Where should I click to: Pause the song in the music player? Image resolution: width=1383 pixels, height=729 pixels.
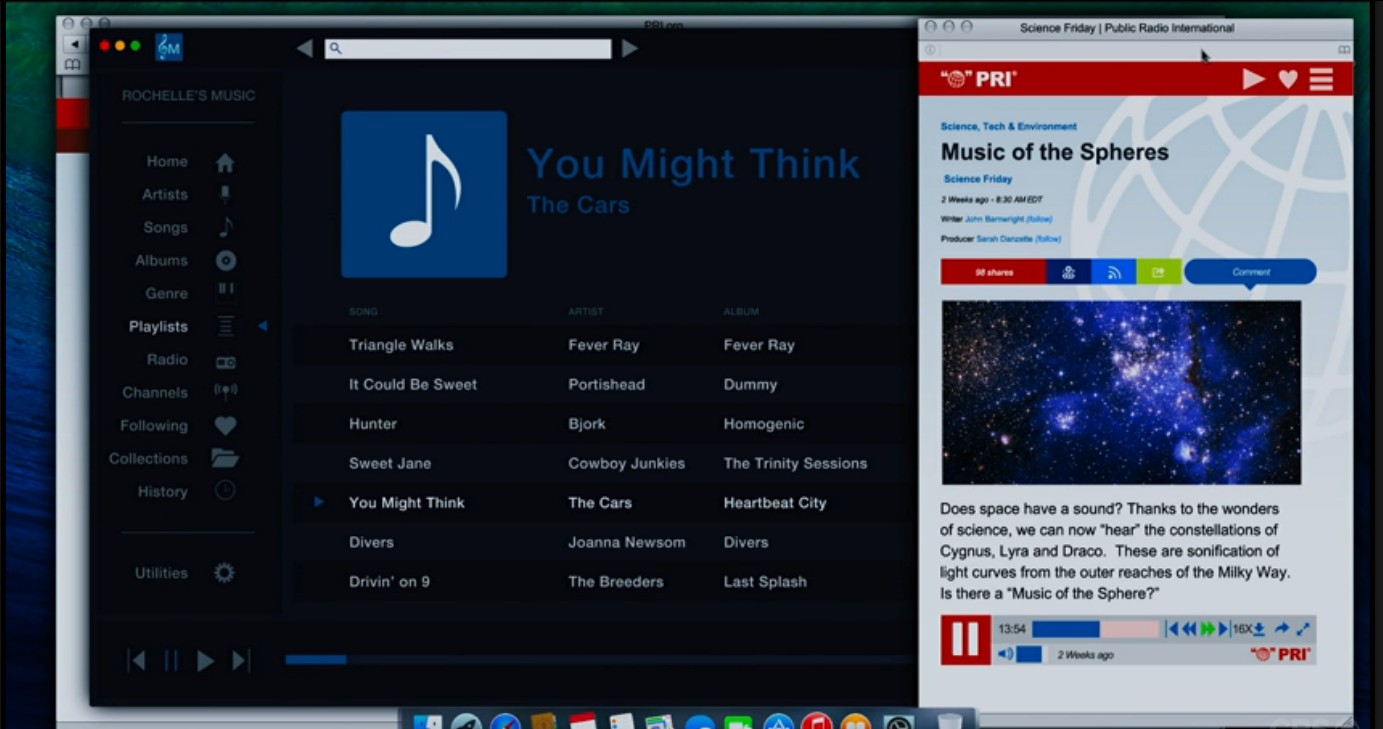coord(171,660)
